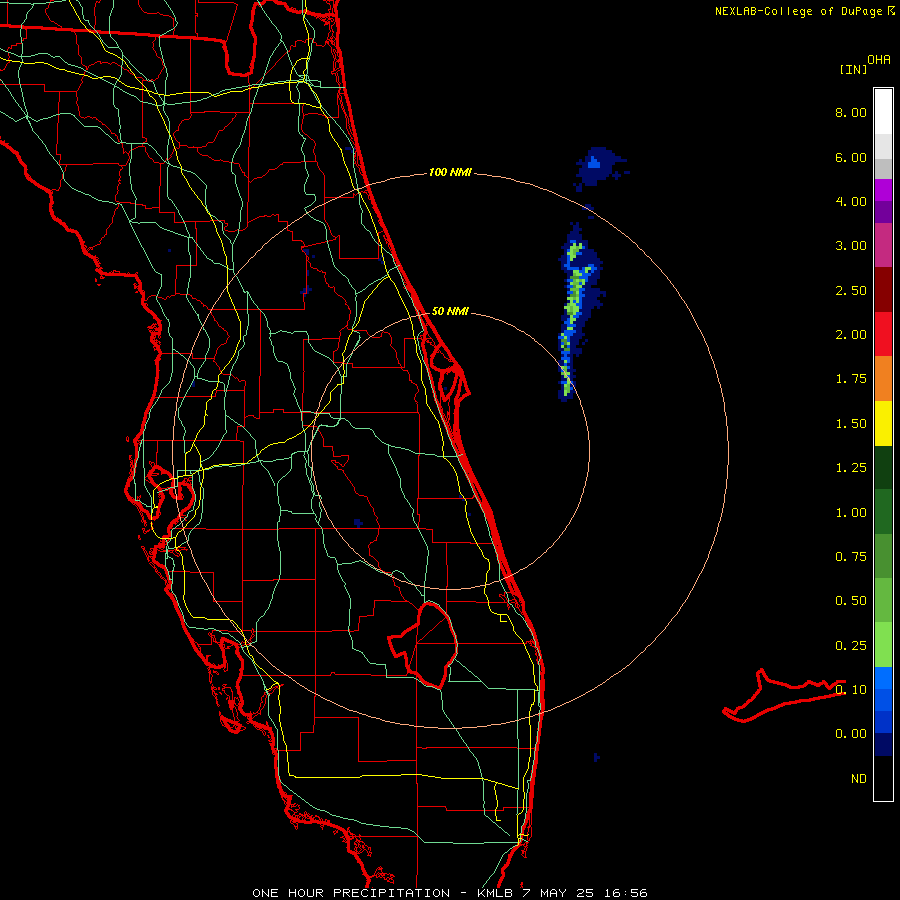Click the 0.25 legend value
The width and height of the screenshot is (900, 900).
point(851,646)
